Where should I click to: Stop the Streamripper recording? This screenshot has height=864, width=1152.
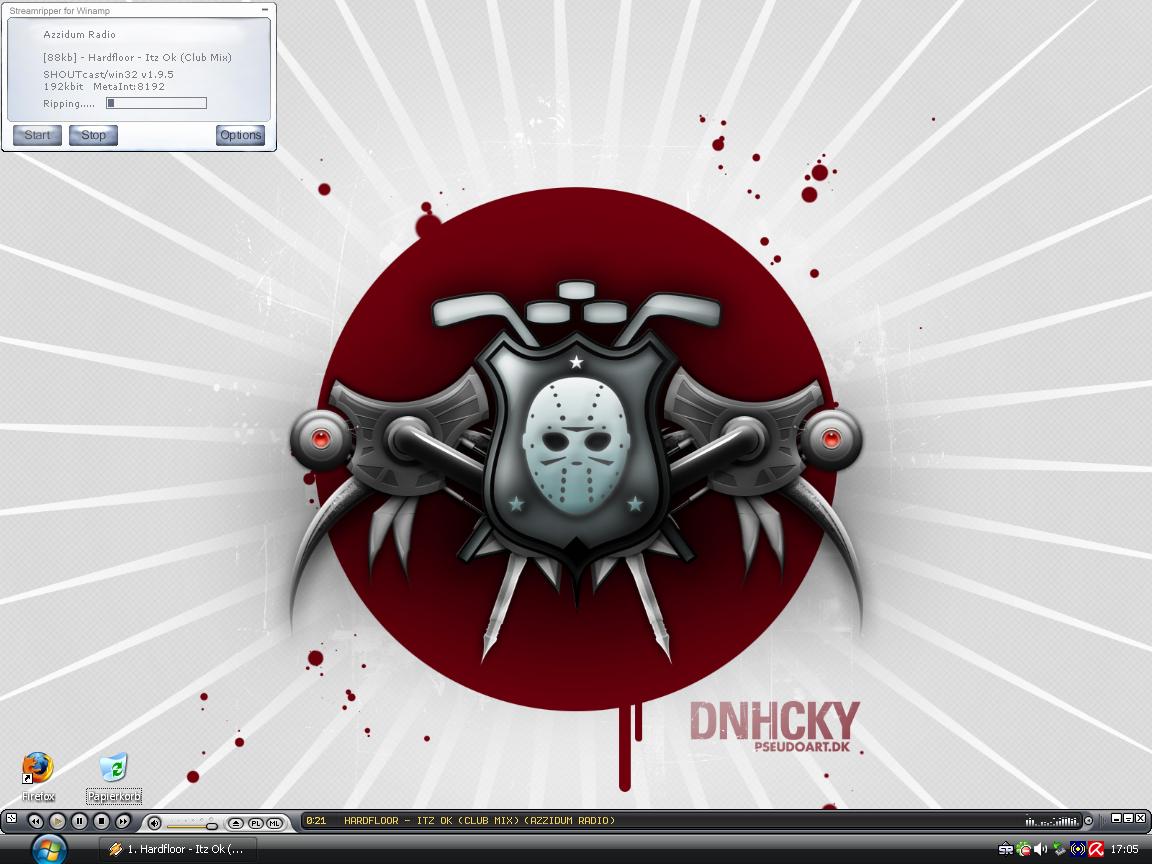click(93, 135)
